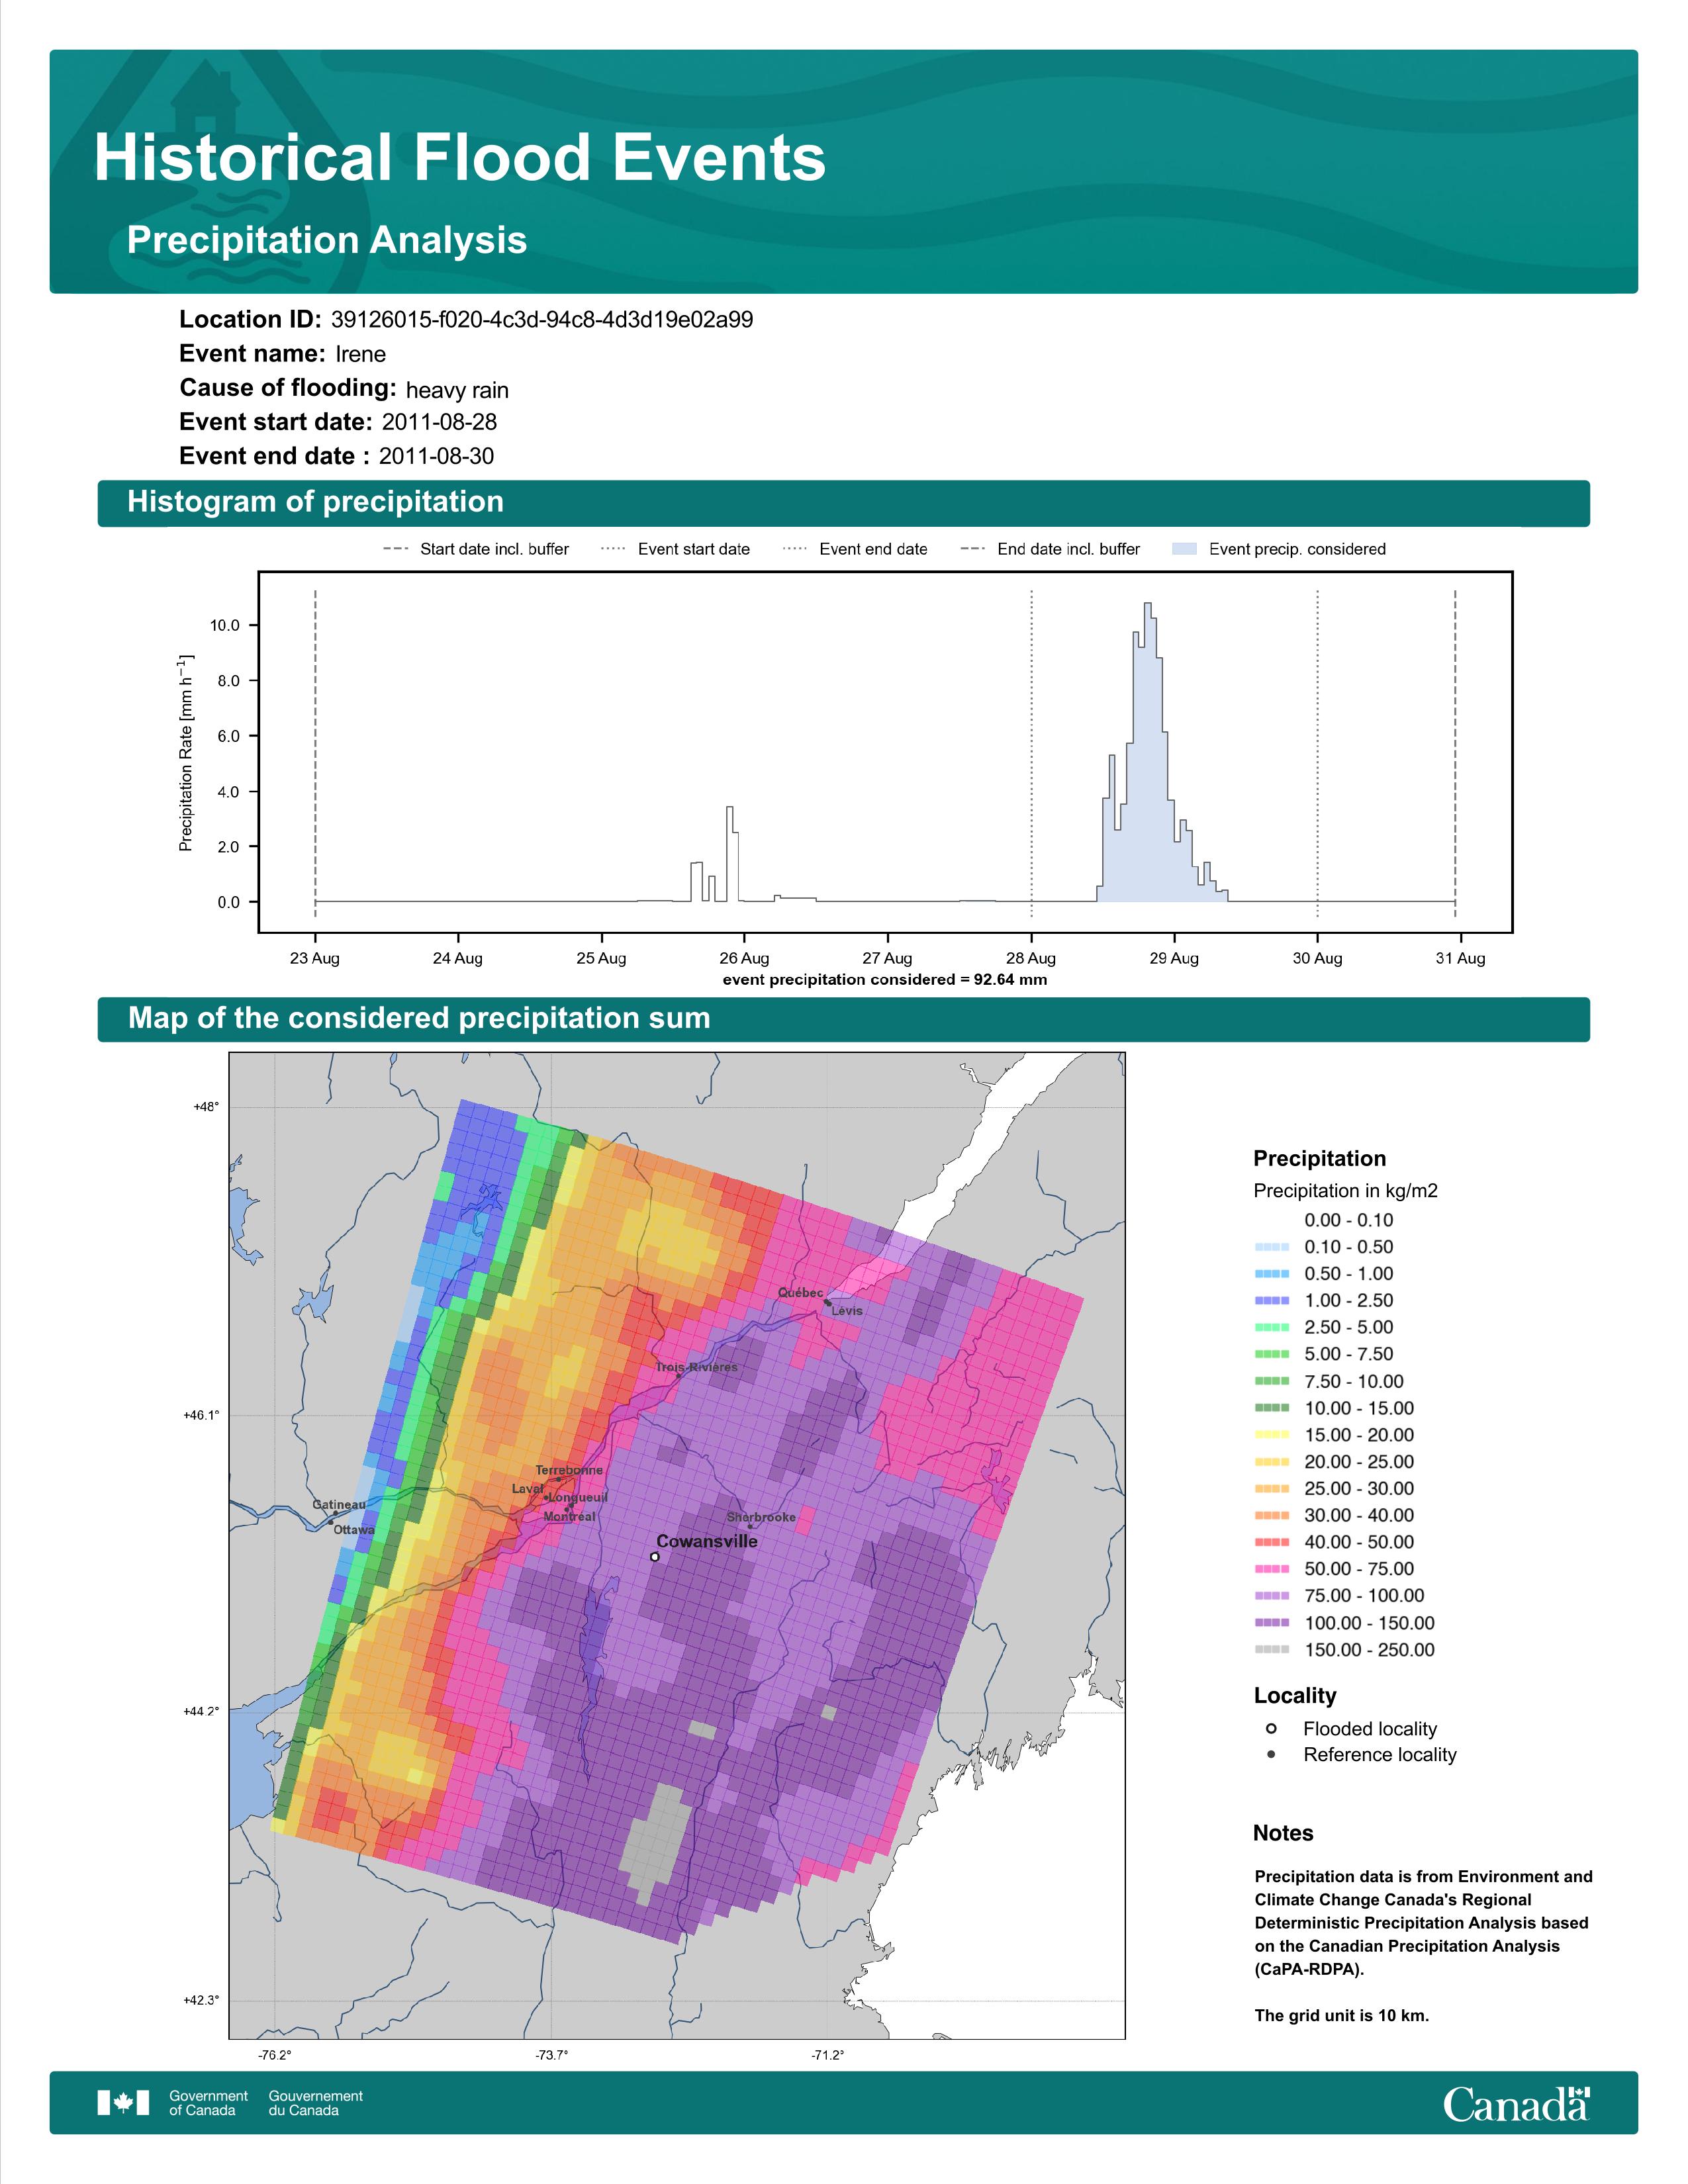The image size is (1688, 2184).
Task: Click the Cowansville label on map
Action: [707, 1541]
